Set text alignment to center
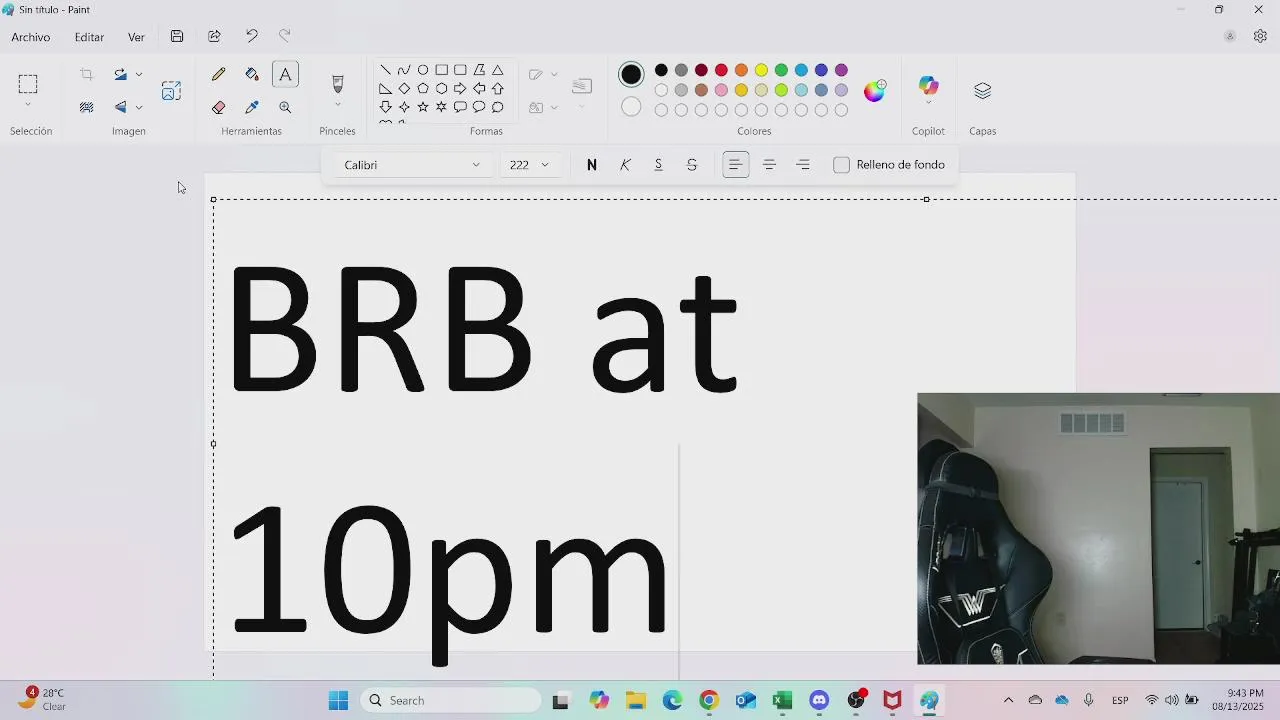 [769, 165]
